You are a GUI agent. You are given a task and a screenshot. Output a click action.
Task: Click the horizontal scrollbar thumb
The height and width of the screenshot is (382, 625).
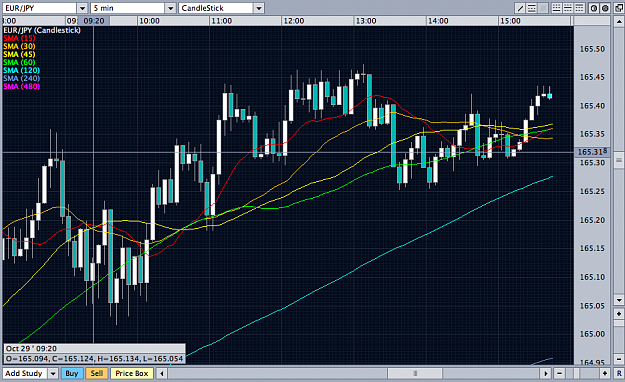click(x=415, y=374)
